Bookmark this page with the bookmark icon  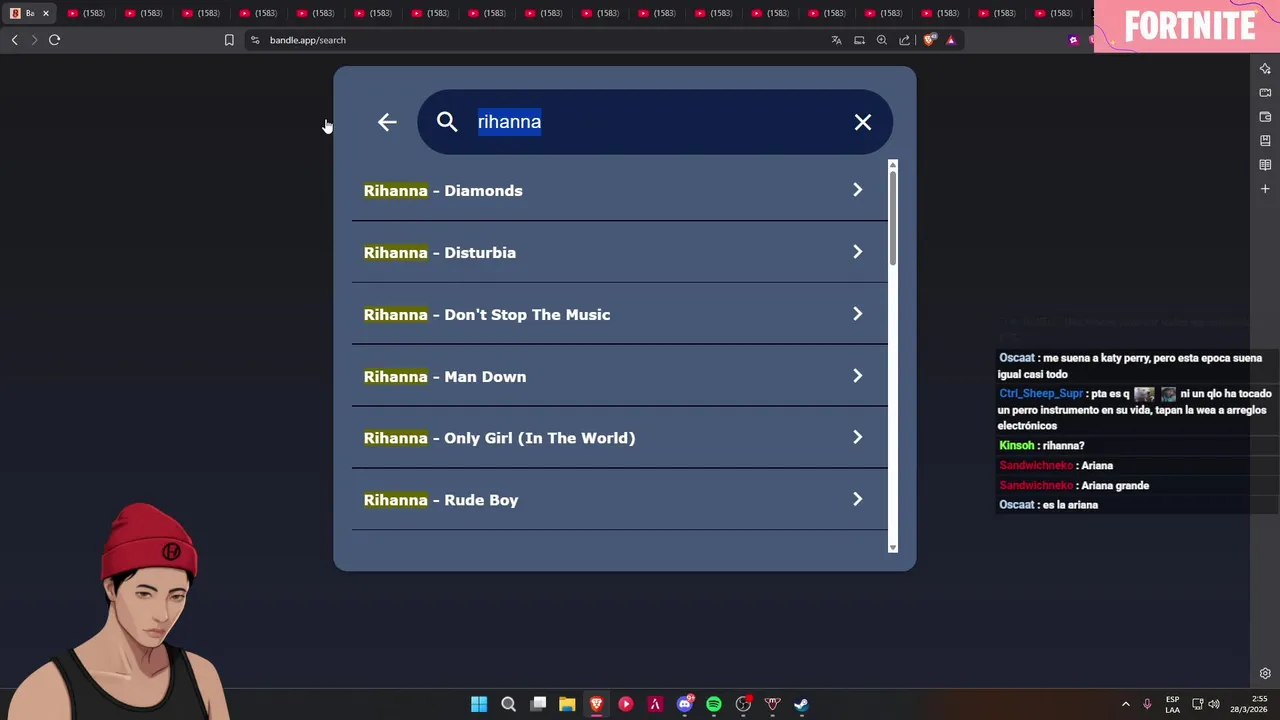click(229, 40)
